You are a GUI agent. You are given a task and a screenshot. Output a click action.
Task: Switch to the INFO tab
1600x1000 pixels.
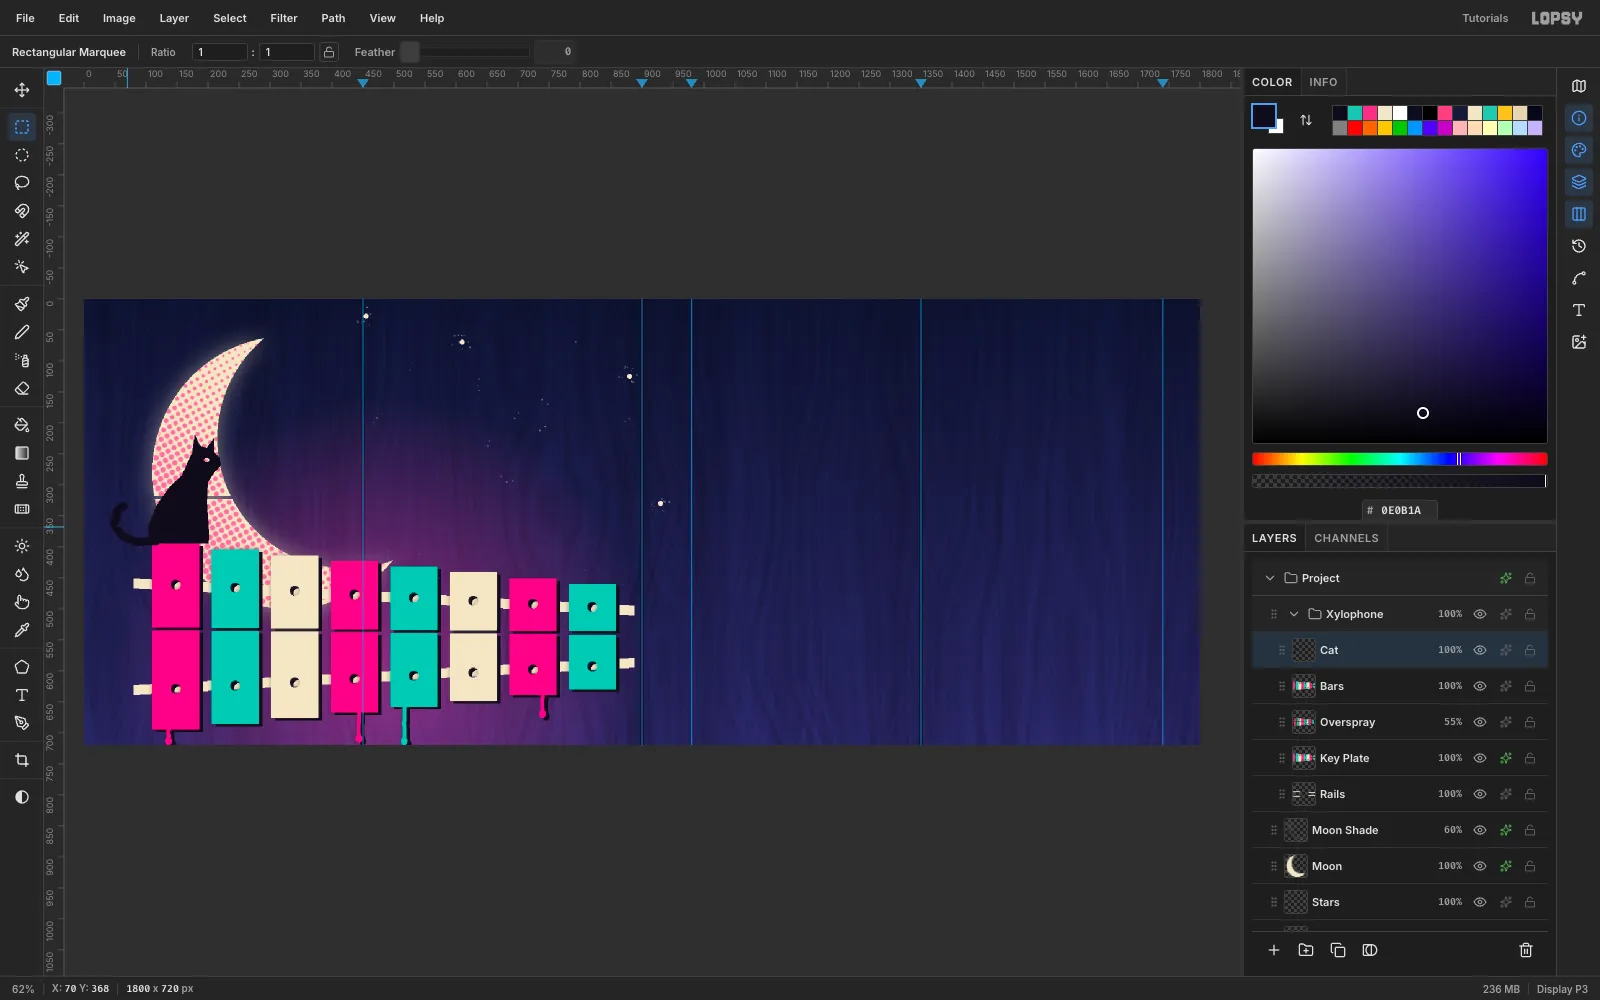[x=1323, y=82]
